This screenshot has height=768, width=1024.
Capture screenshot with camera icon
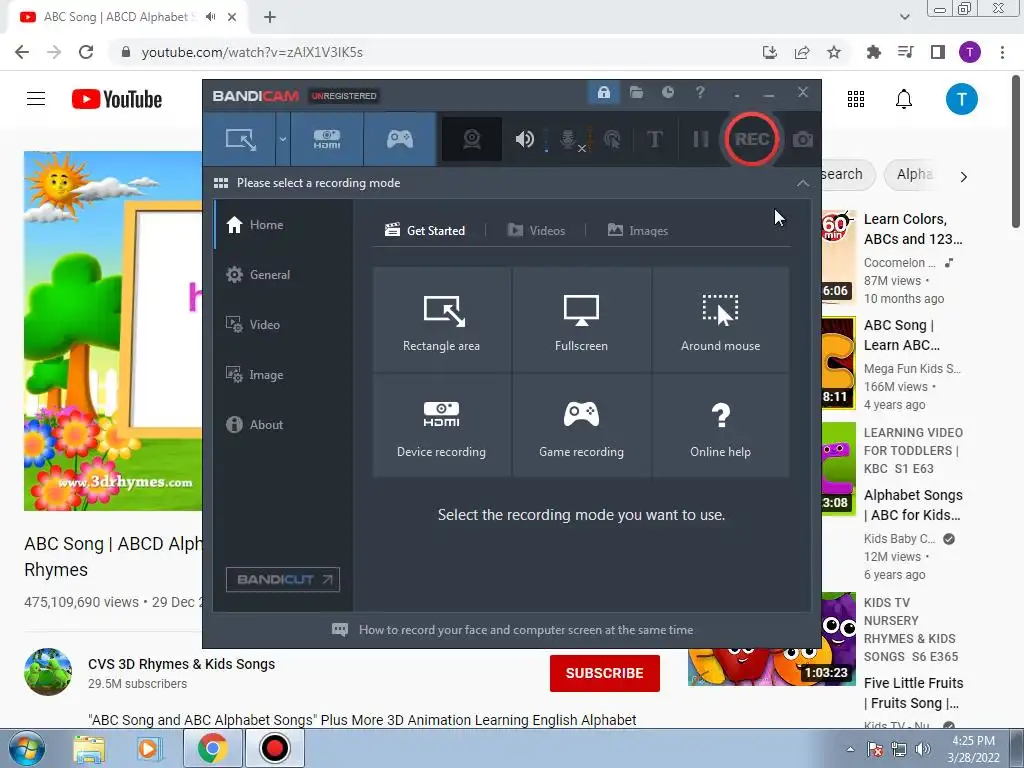pos(803,139)
